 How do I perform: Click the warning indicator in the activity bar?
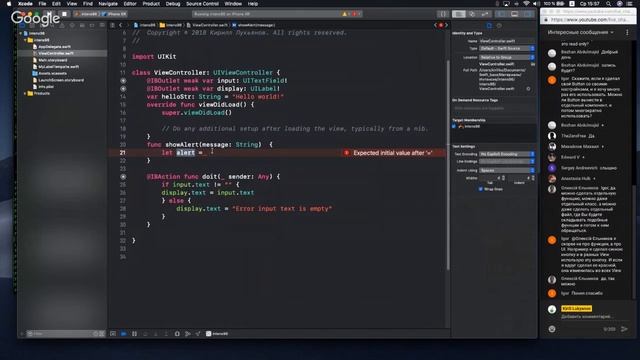coord(344,14)
